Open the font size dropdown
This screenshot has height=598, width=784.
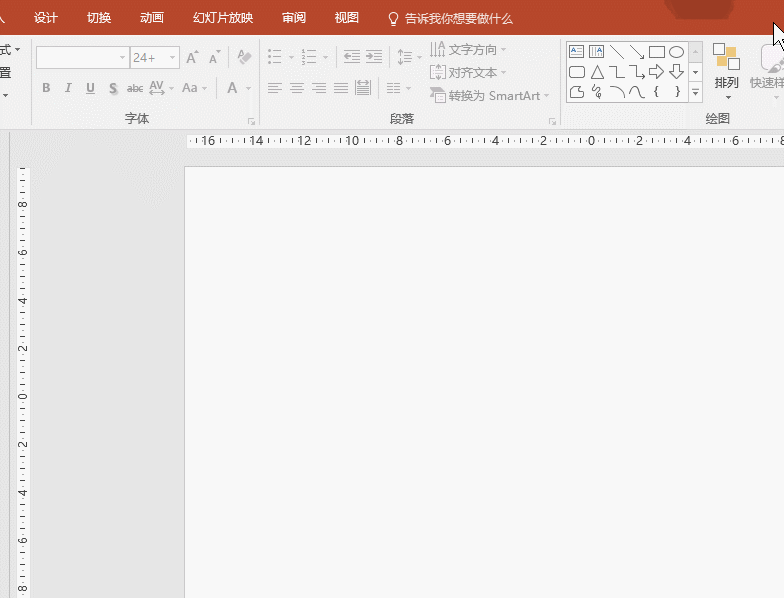[x=172, y=58]
